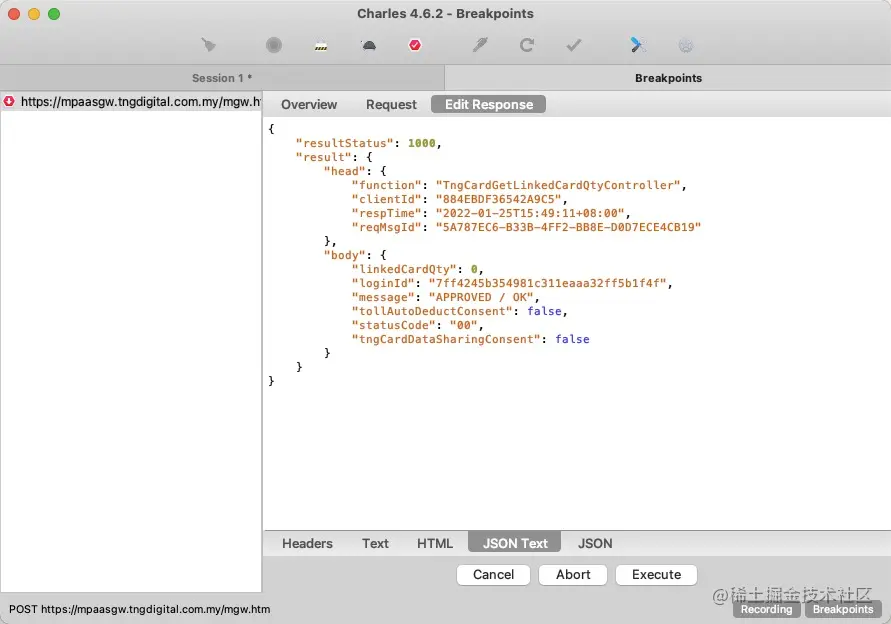Click the Cancel button
The height and width of the screenshot is (624, 891).
point(493,575)
